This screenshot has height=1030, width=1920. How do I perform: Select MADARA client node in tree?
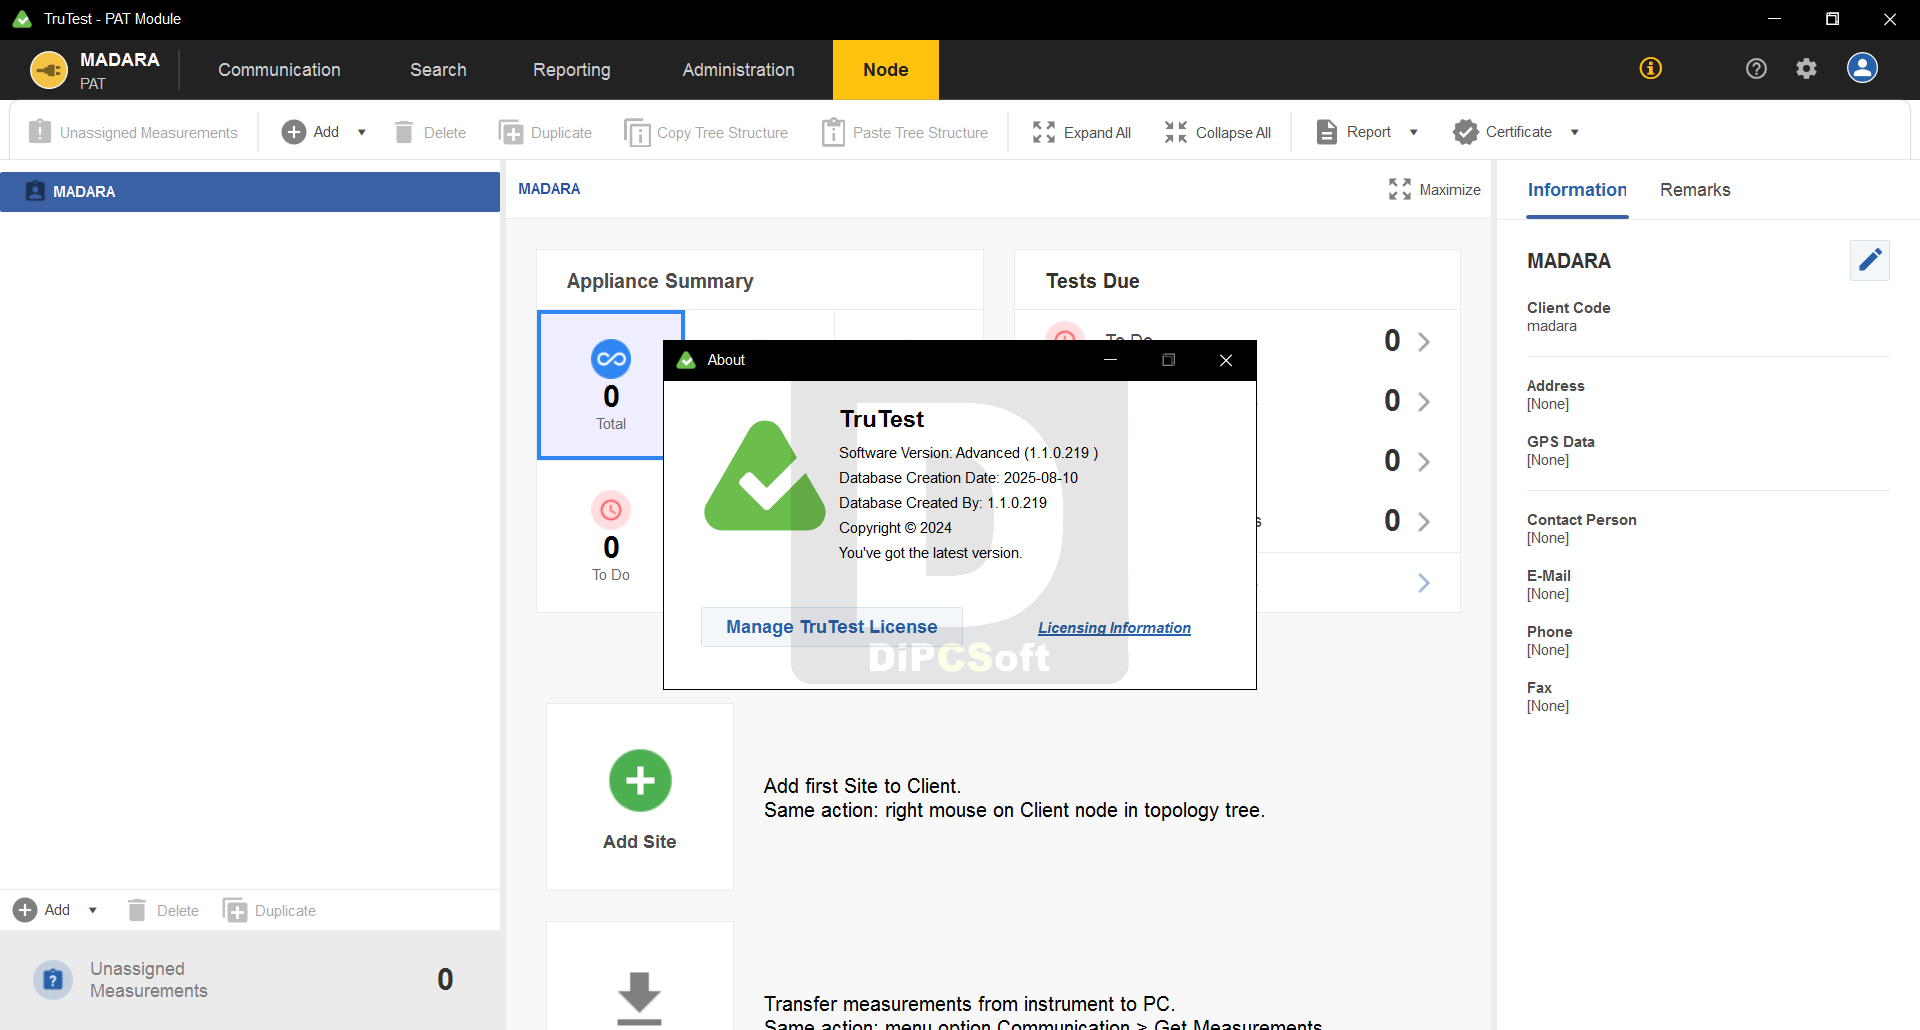(x=250, y=192)
